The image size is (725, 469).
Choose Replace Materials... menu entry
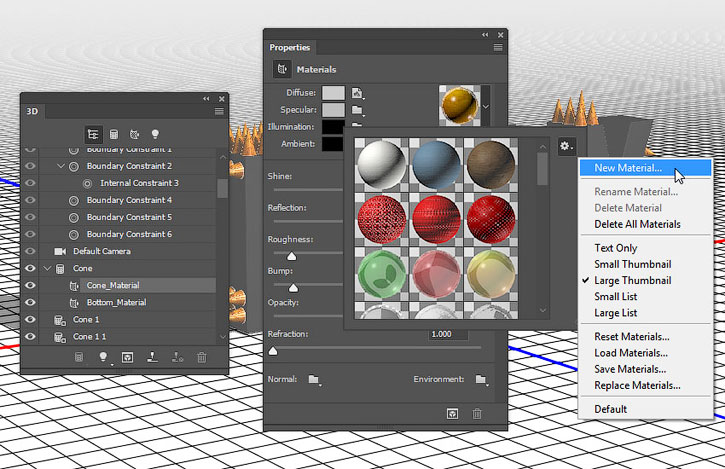click(x=637, y=385)
